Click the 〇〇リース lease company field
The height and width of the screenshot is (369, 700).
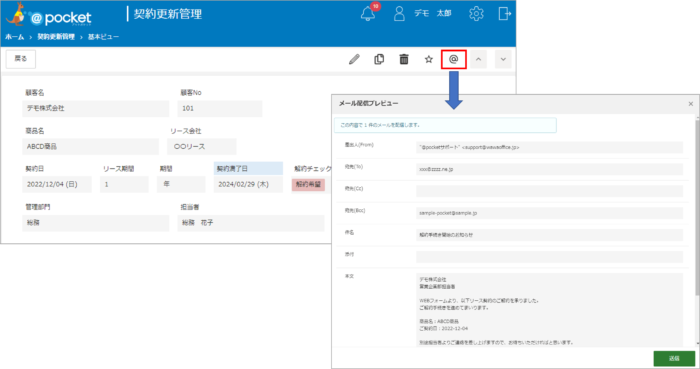(202, 146)
